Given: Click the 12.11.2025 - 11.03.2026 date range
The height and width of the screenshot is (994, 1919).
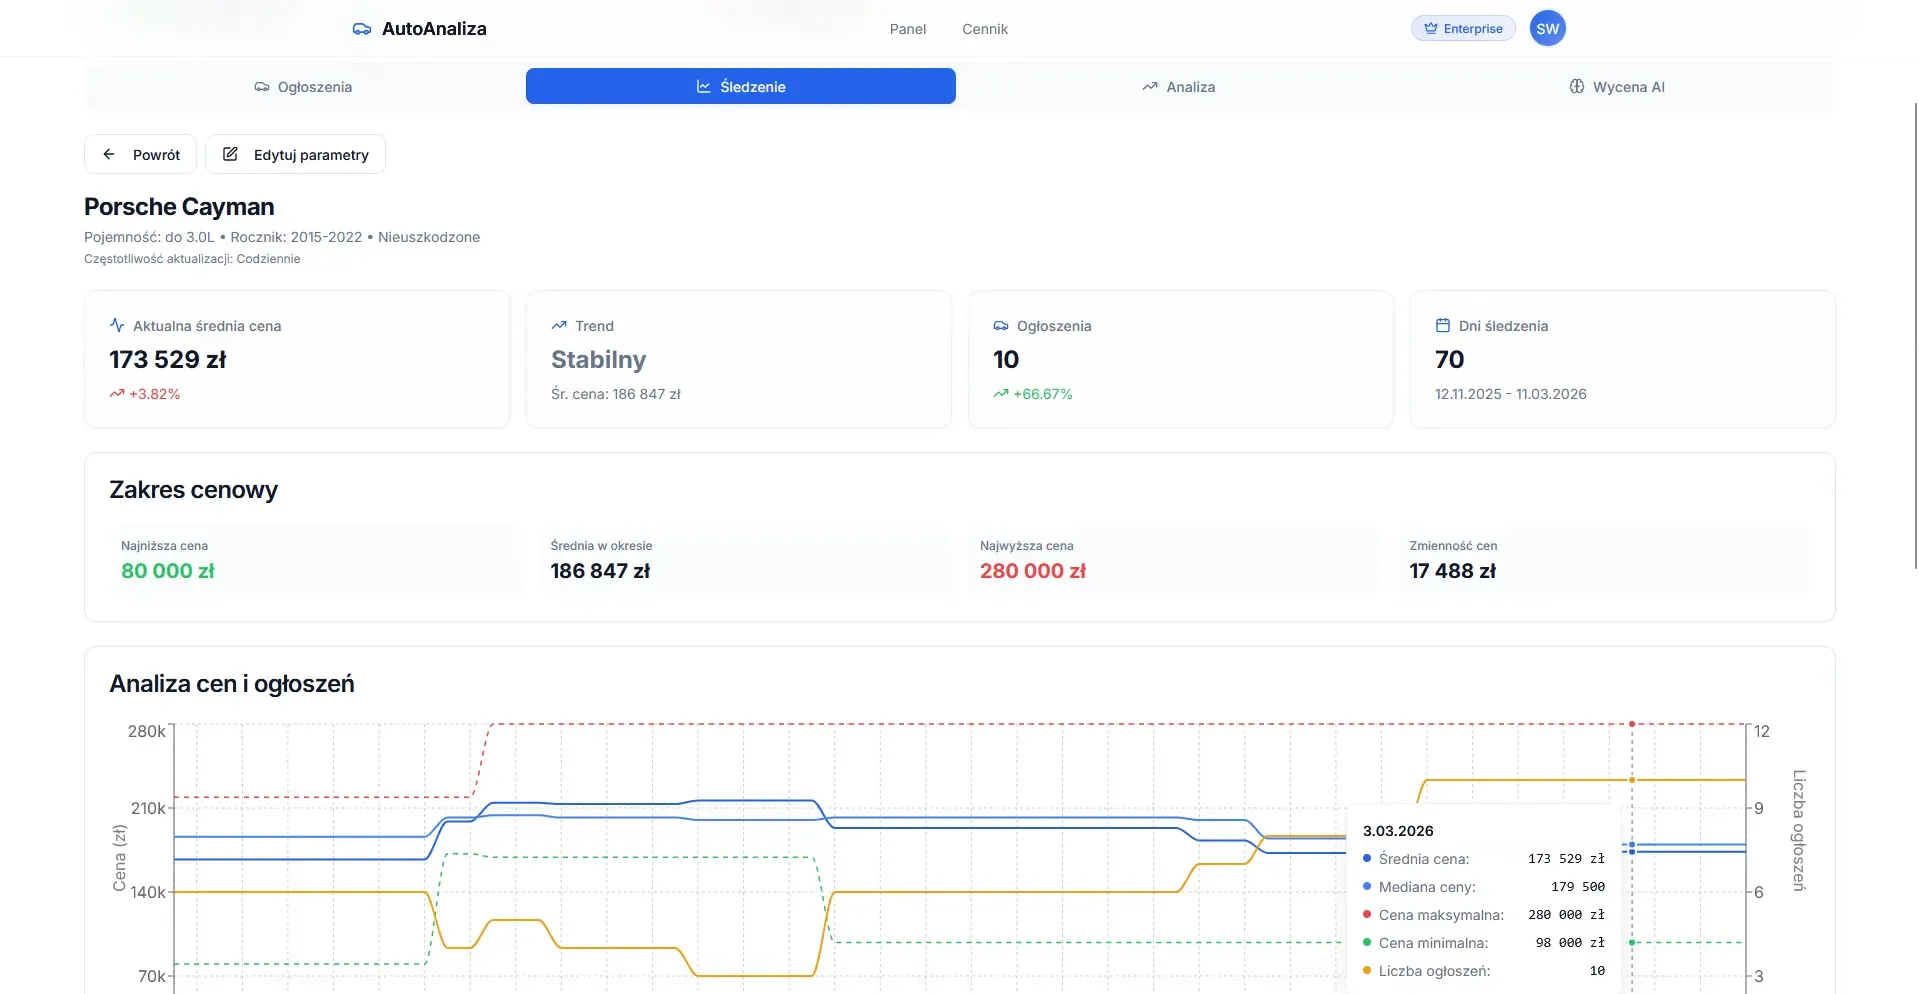Looking at the screenshot, I should (1511, 394).
